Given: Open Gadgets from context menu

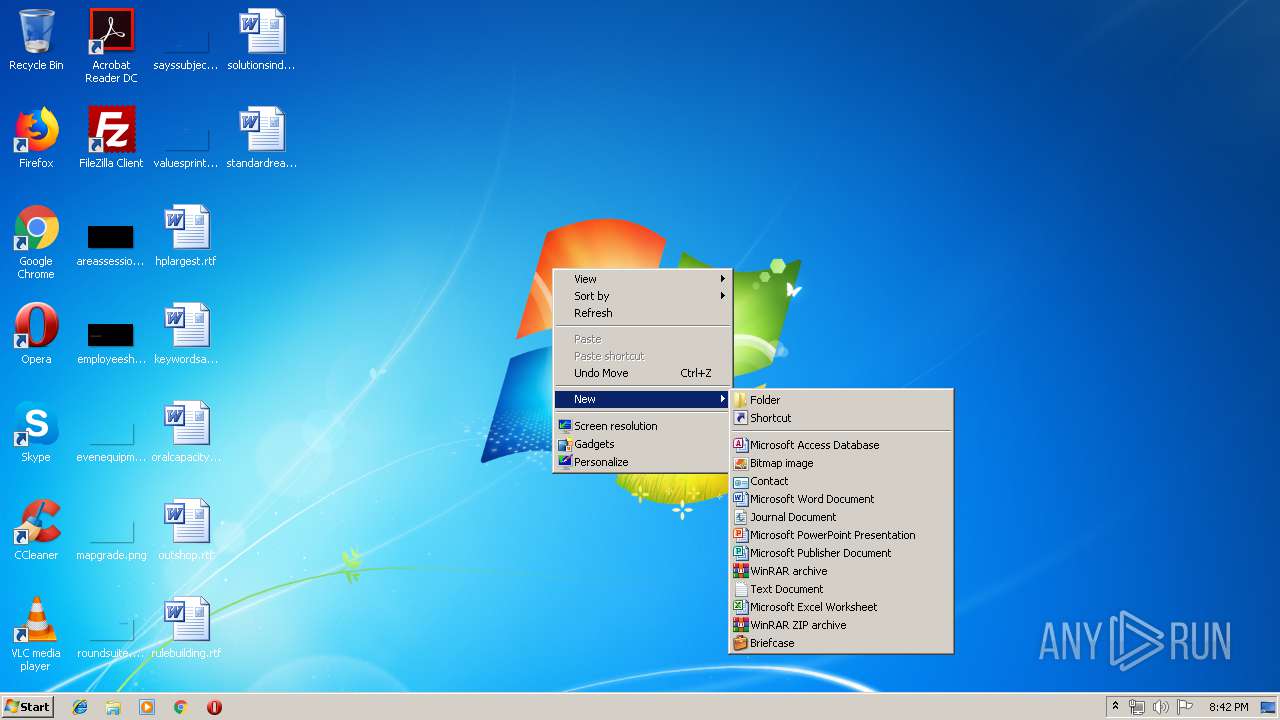Looking at the screenshot, I should [642, 444].
